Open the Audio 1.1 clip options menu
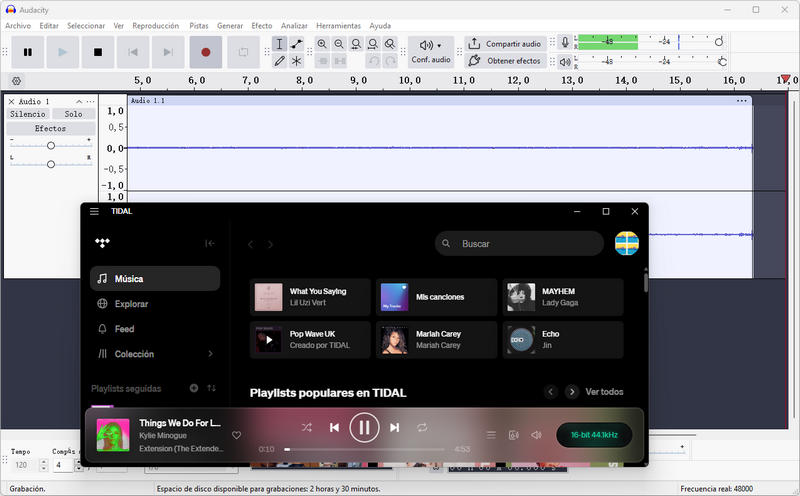This screenshot has height=496, width=800. (x=741, y=101)
